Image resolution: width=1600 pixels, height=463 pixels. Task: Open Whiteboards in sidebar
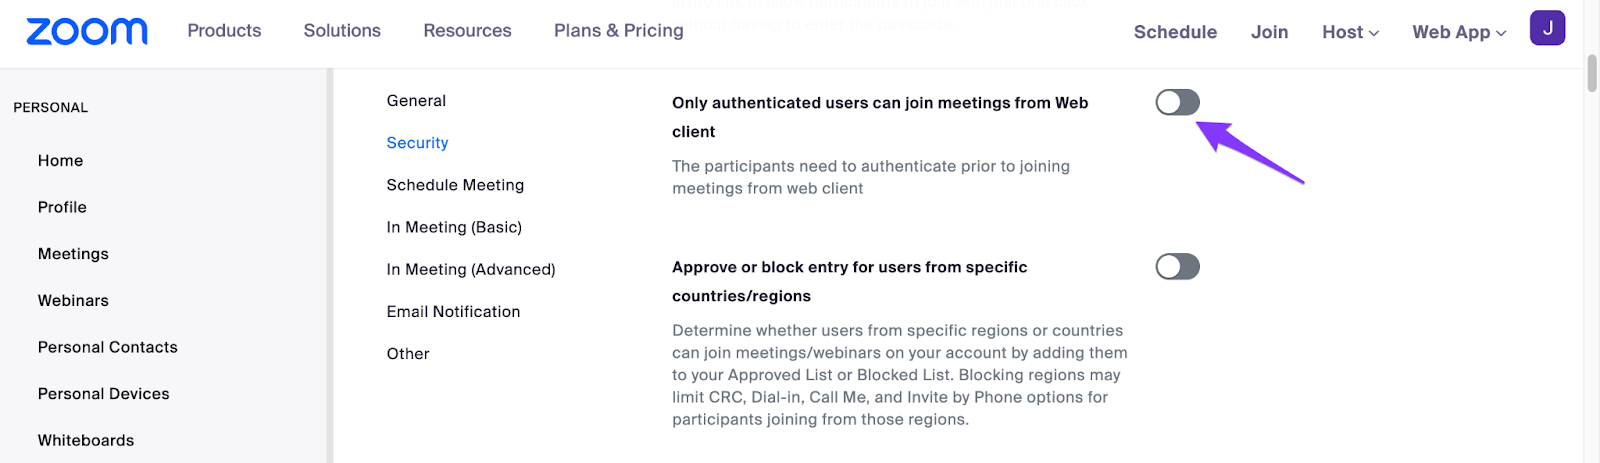pyautogui.click(x=86, y=440)
